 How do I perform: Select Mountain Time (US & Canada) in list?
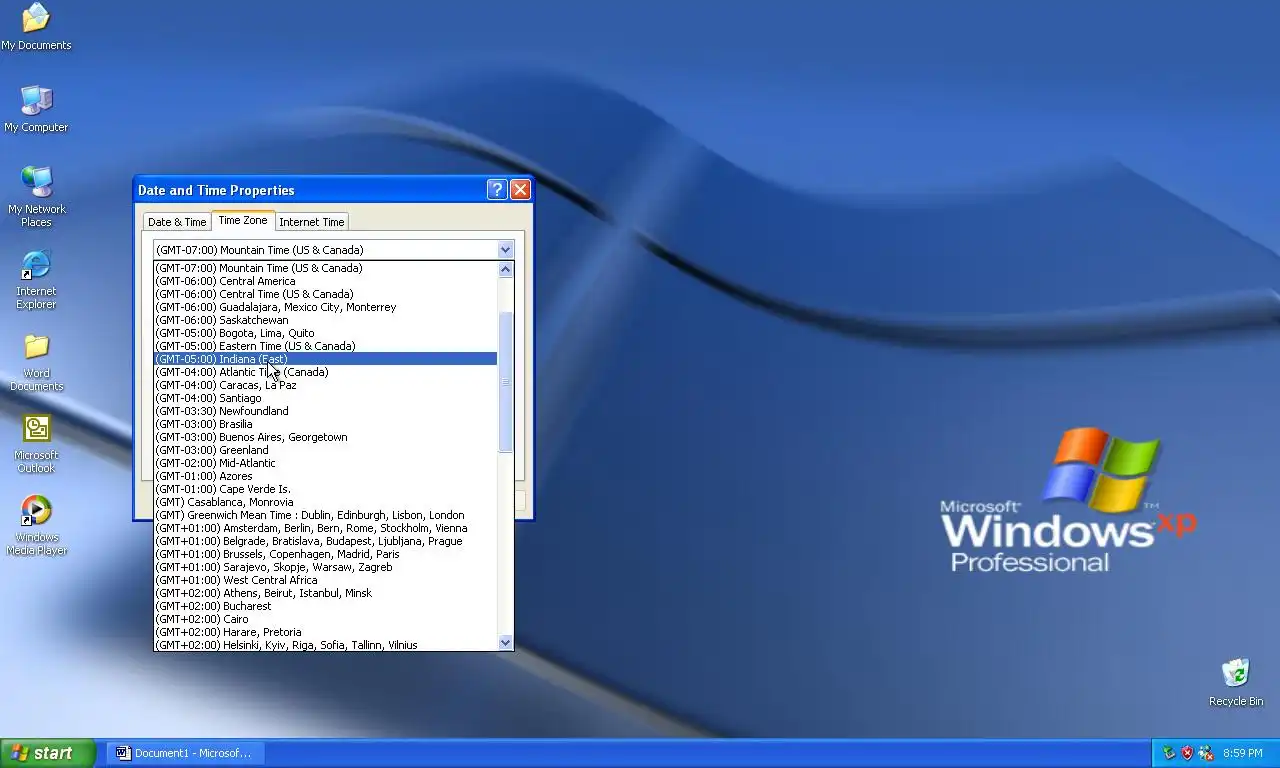325,268
